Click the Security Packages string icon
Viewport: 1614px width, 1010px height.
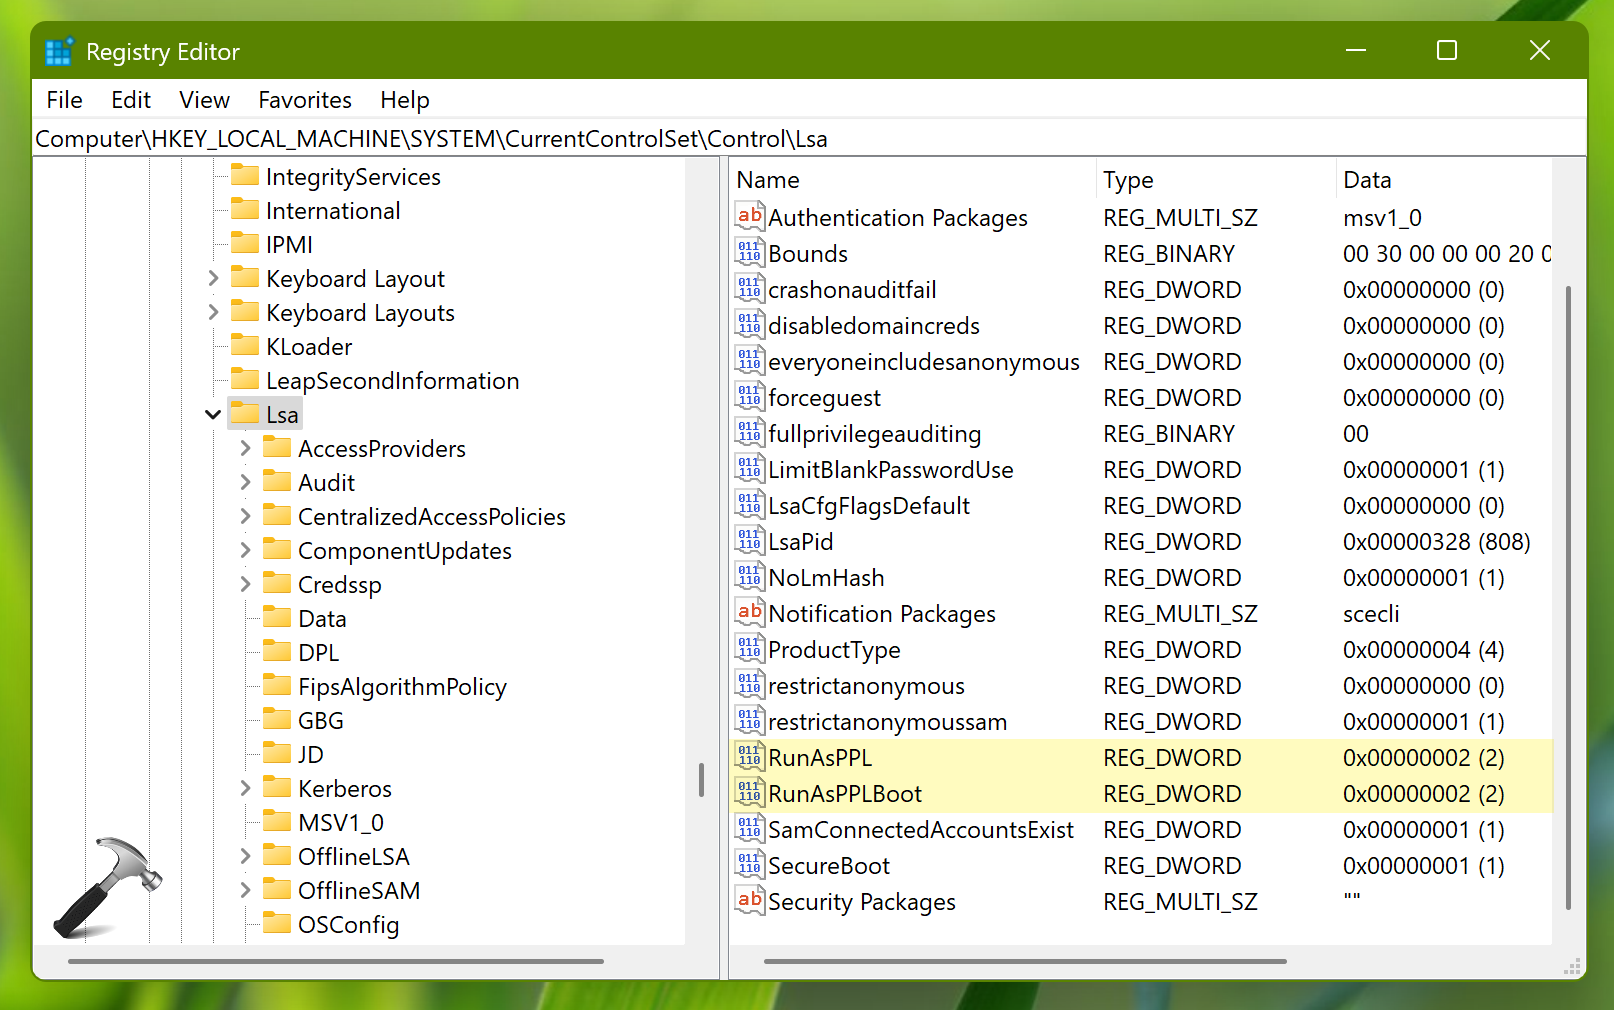[749, 901]
